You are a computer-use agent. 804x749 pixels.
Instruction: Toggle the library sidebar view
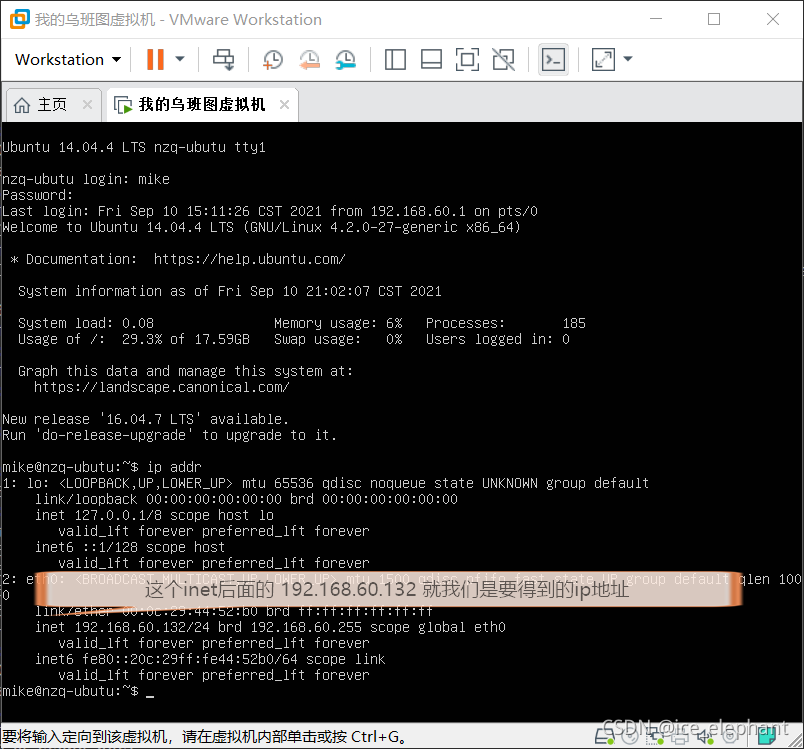395,59
